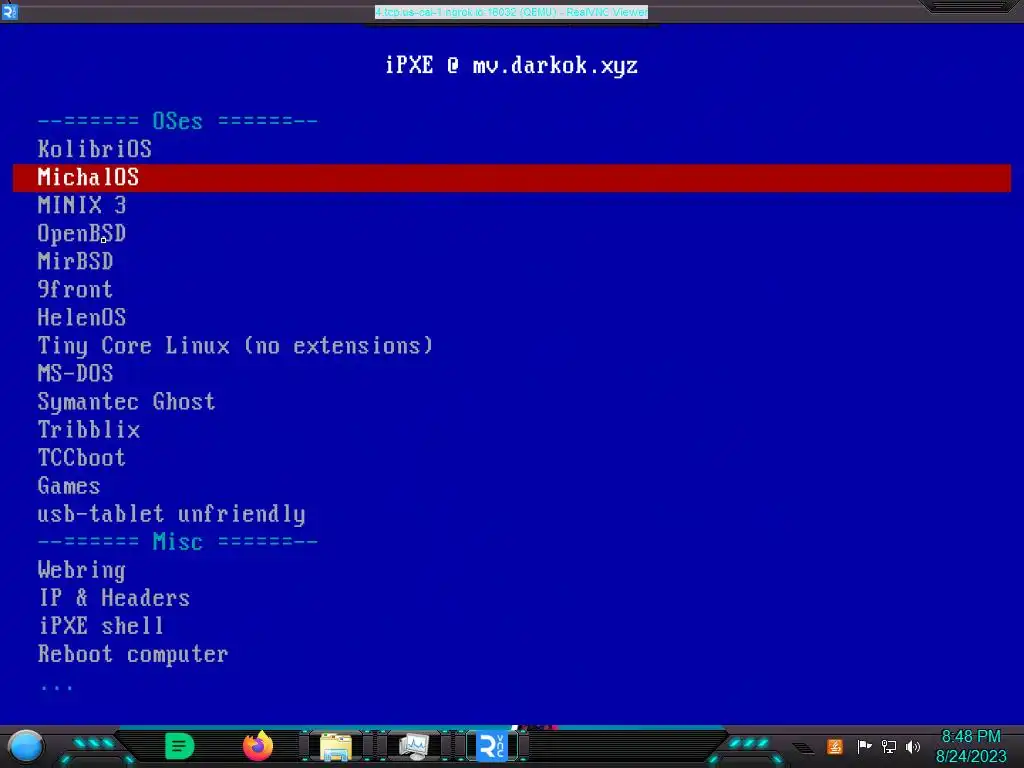Image resolution: width=1024 pixels, height=768 pixels.
Task: Select the KolibriOS boot entry
Action: coord(95,150)
